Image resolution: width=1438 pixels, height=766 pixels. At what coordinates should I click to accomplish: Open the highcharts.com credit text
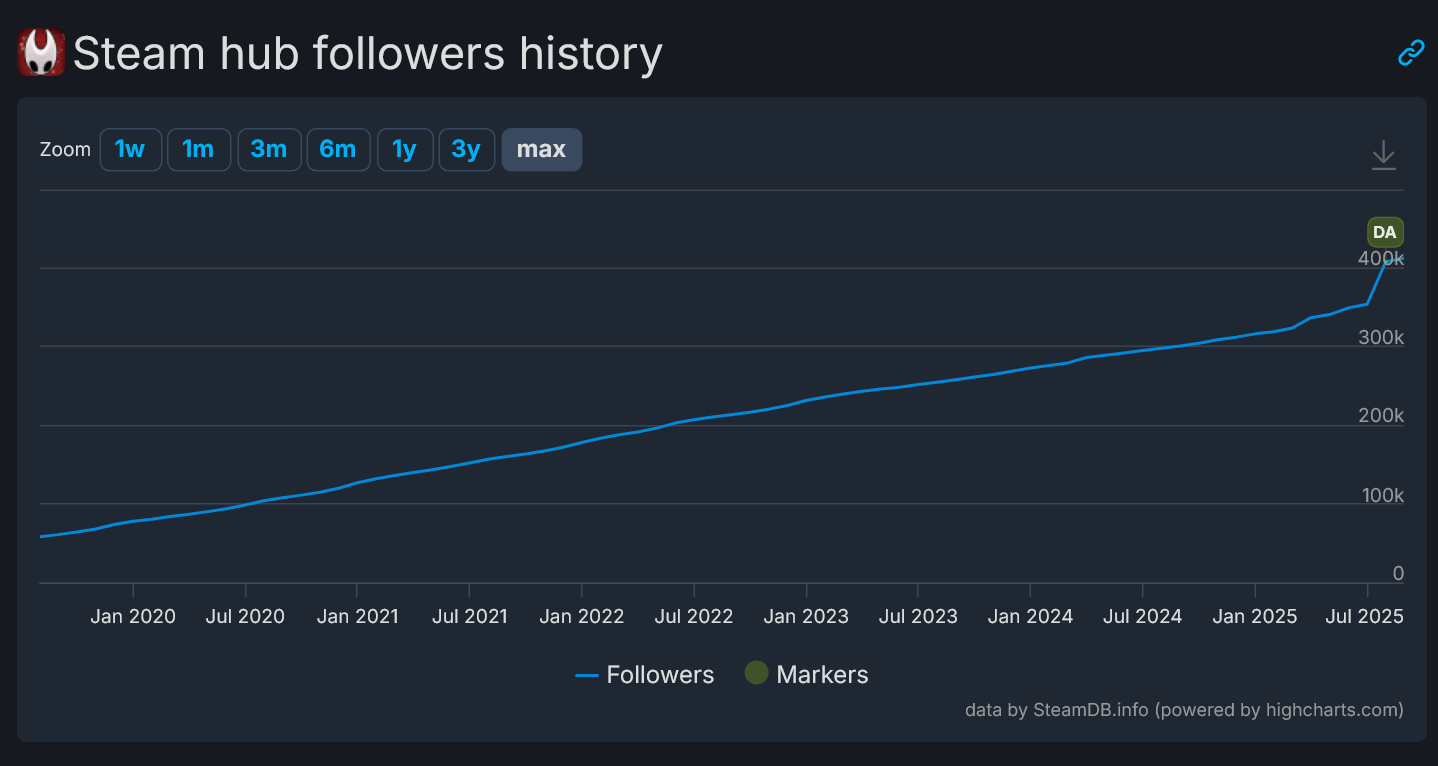pyautogui.click(x=1184, y=710)
